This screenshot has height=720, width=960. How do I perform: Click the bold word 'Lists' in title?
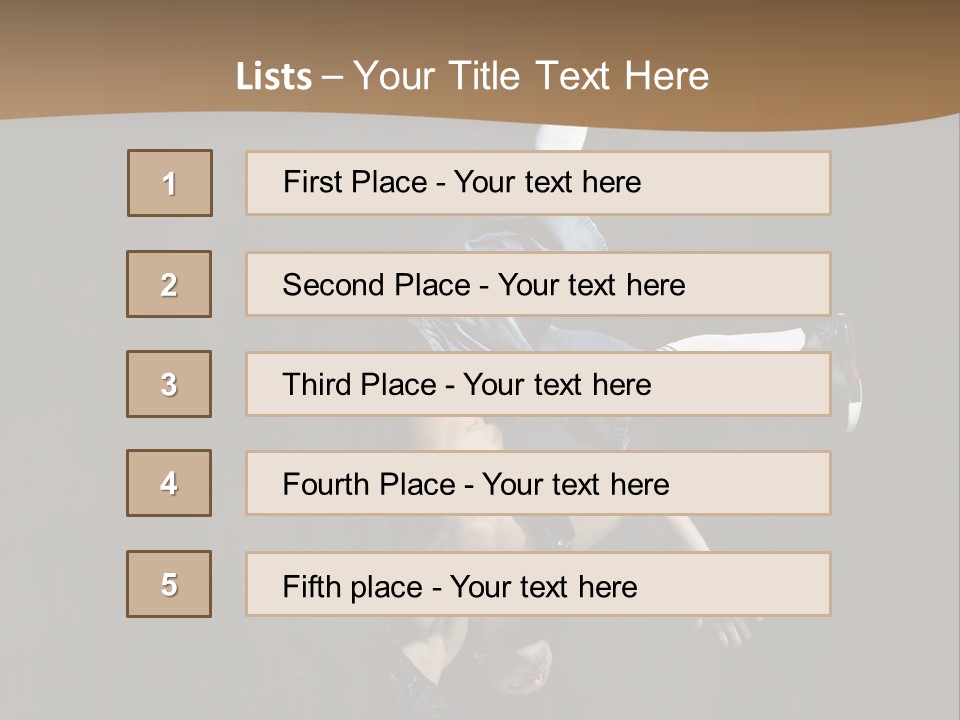click(x=274, y=77)
